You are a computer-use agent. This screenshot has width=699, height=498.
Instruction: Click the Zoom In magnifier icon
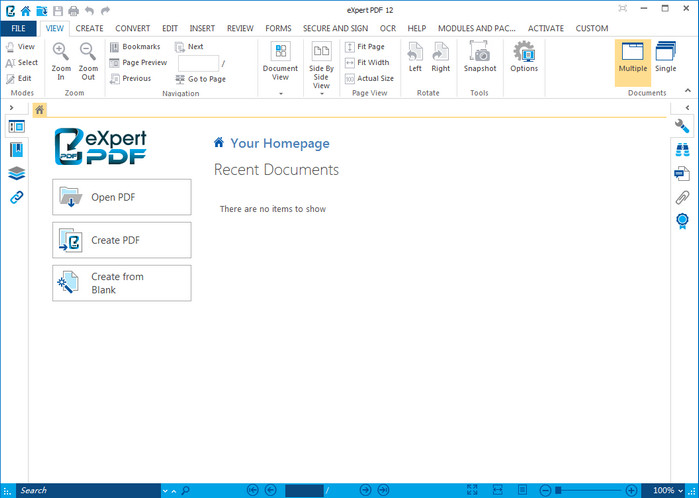60,52
